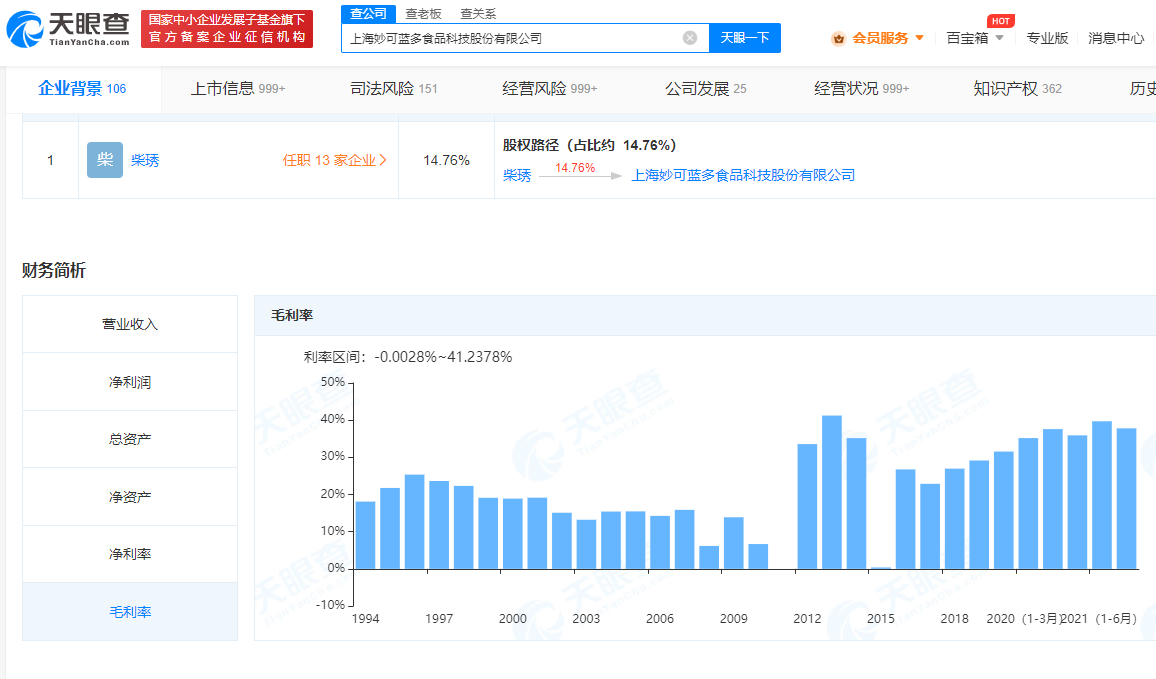The height and width of the screenshot is (679, 1156).
Task: Open the TianYanCha home logo
Action: [68, 29]
